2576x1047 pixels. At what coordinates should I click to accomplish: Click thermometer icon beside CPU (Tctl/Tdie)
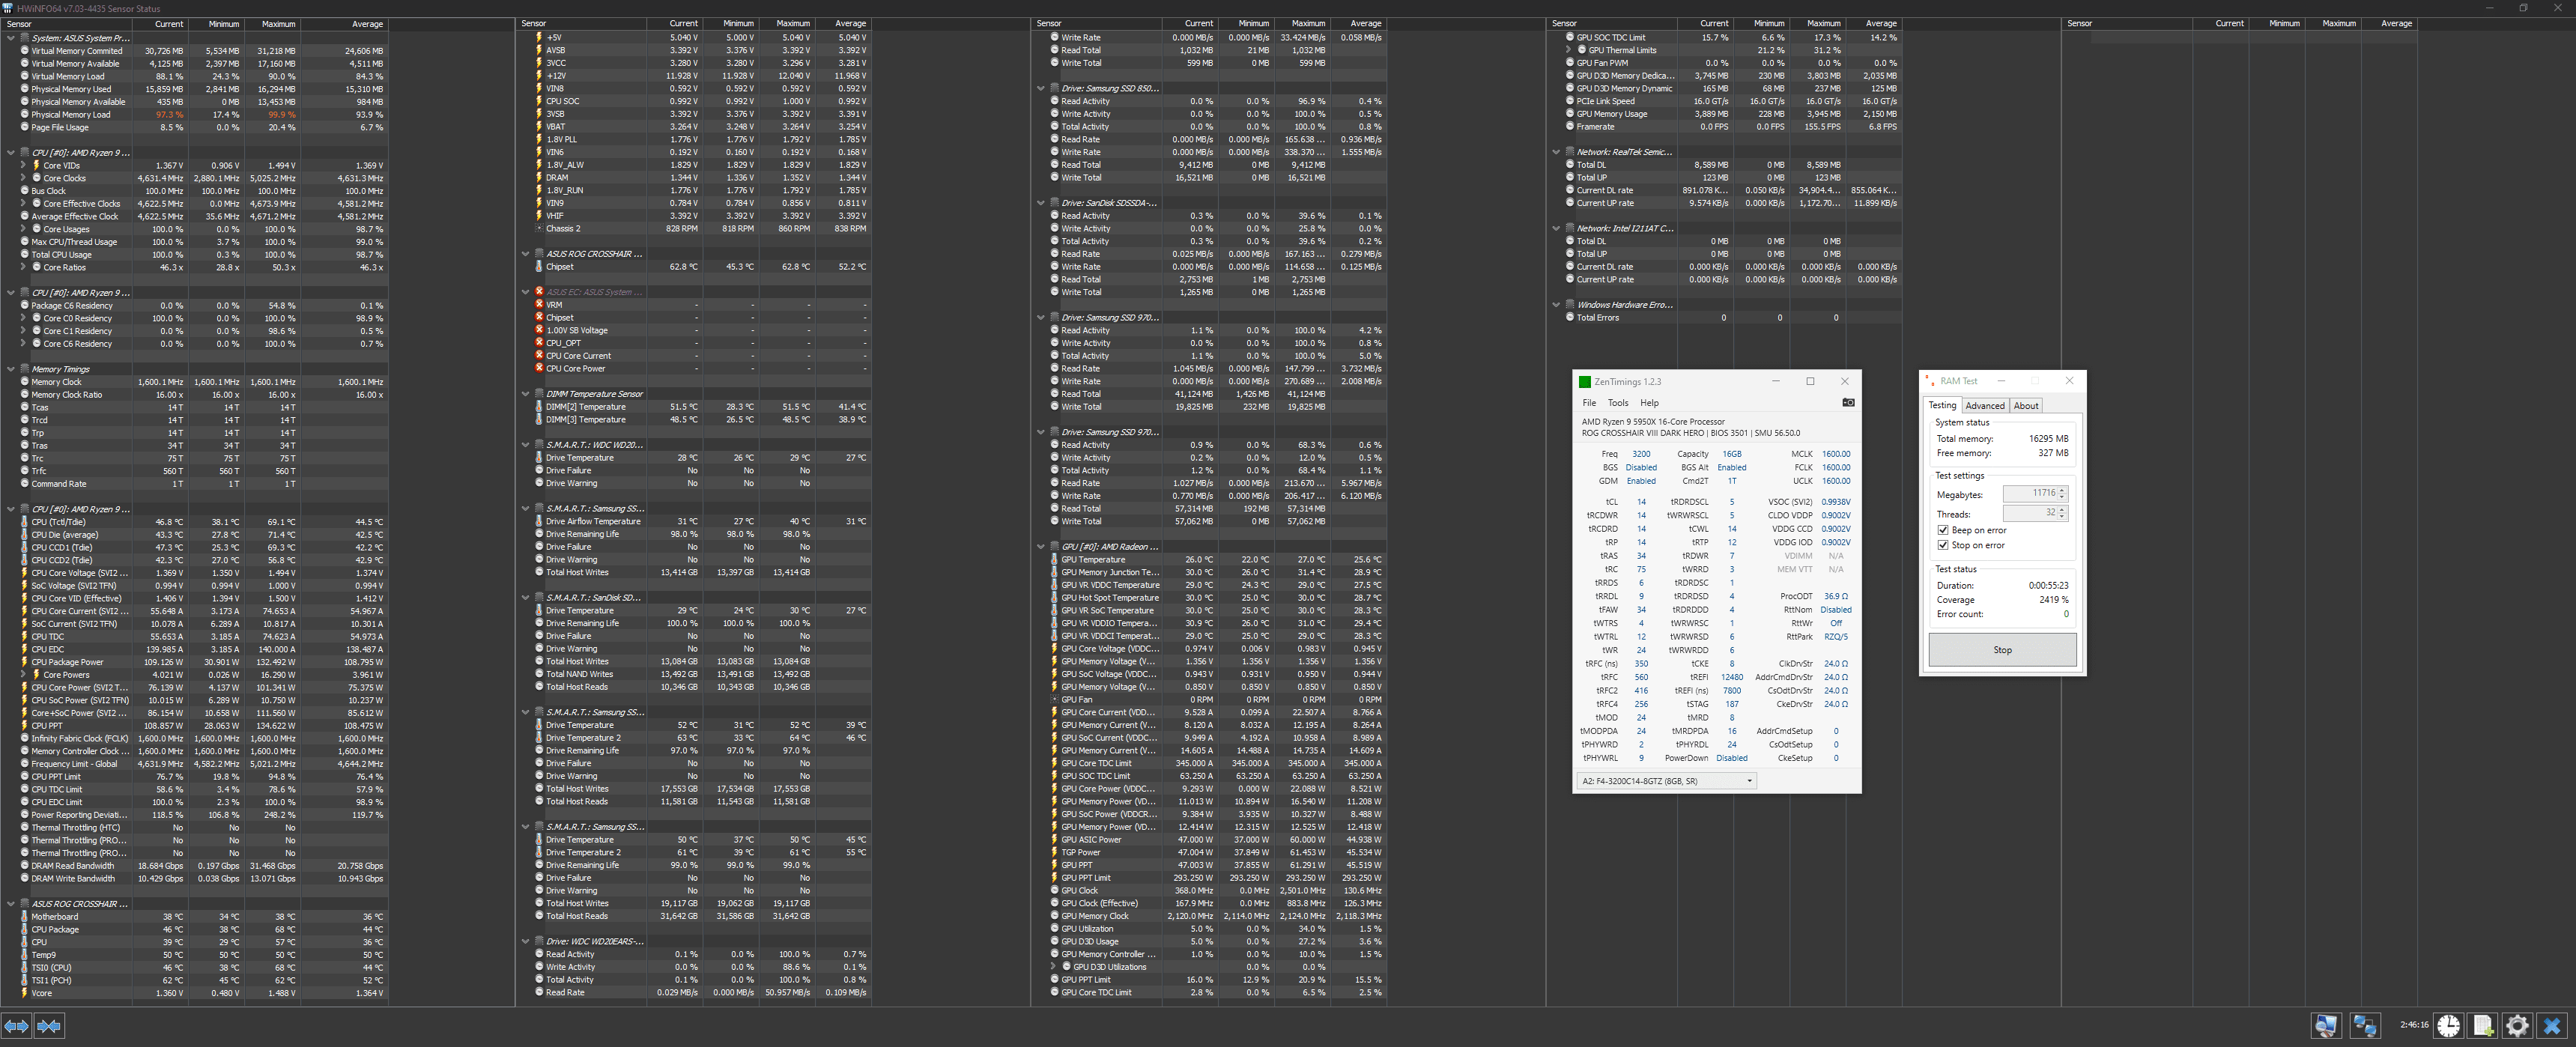pos(24,522)
